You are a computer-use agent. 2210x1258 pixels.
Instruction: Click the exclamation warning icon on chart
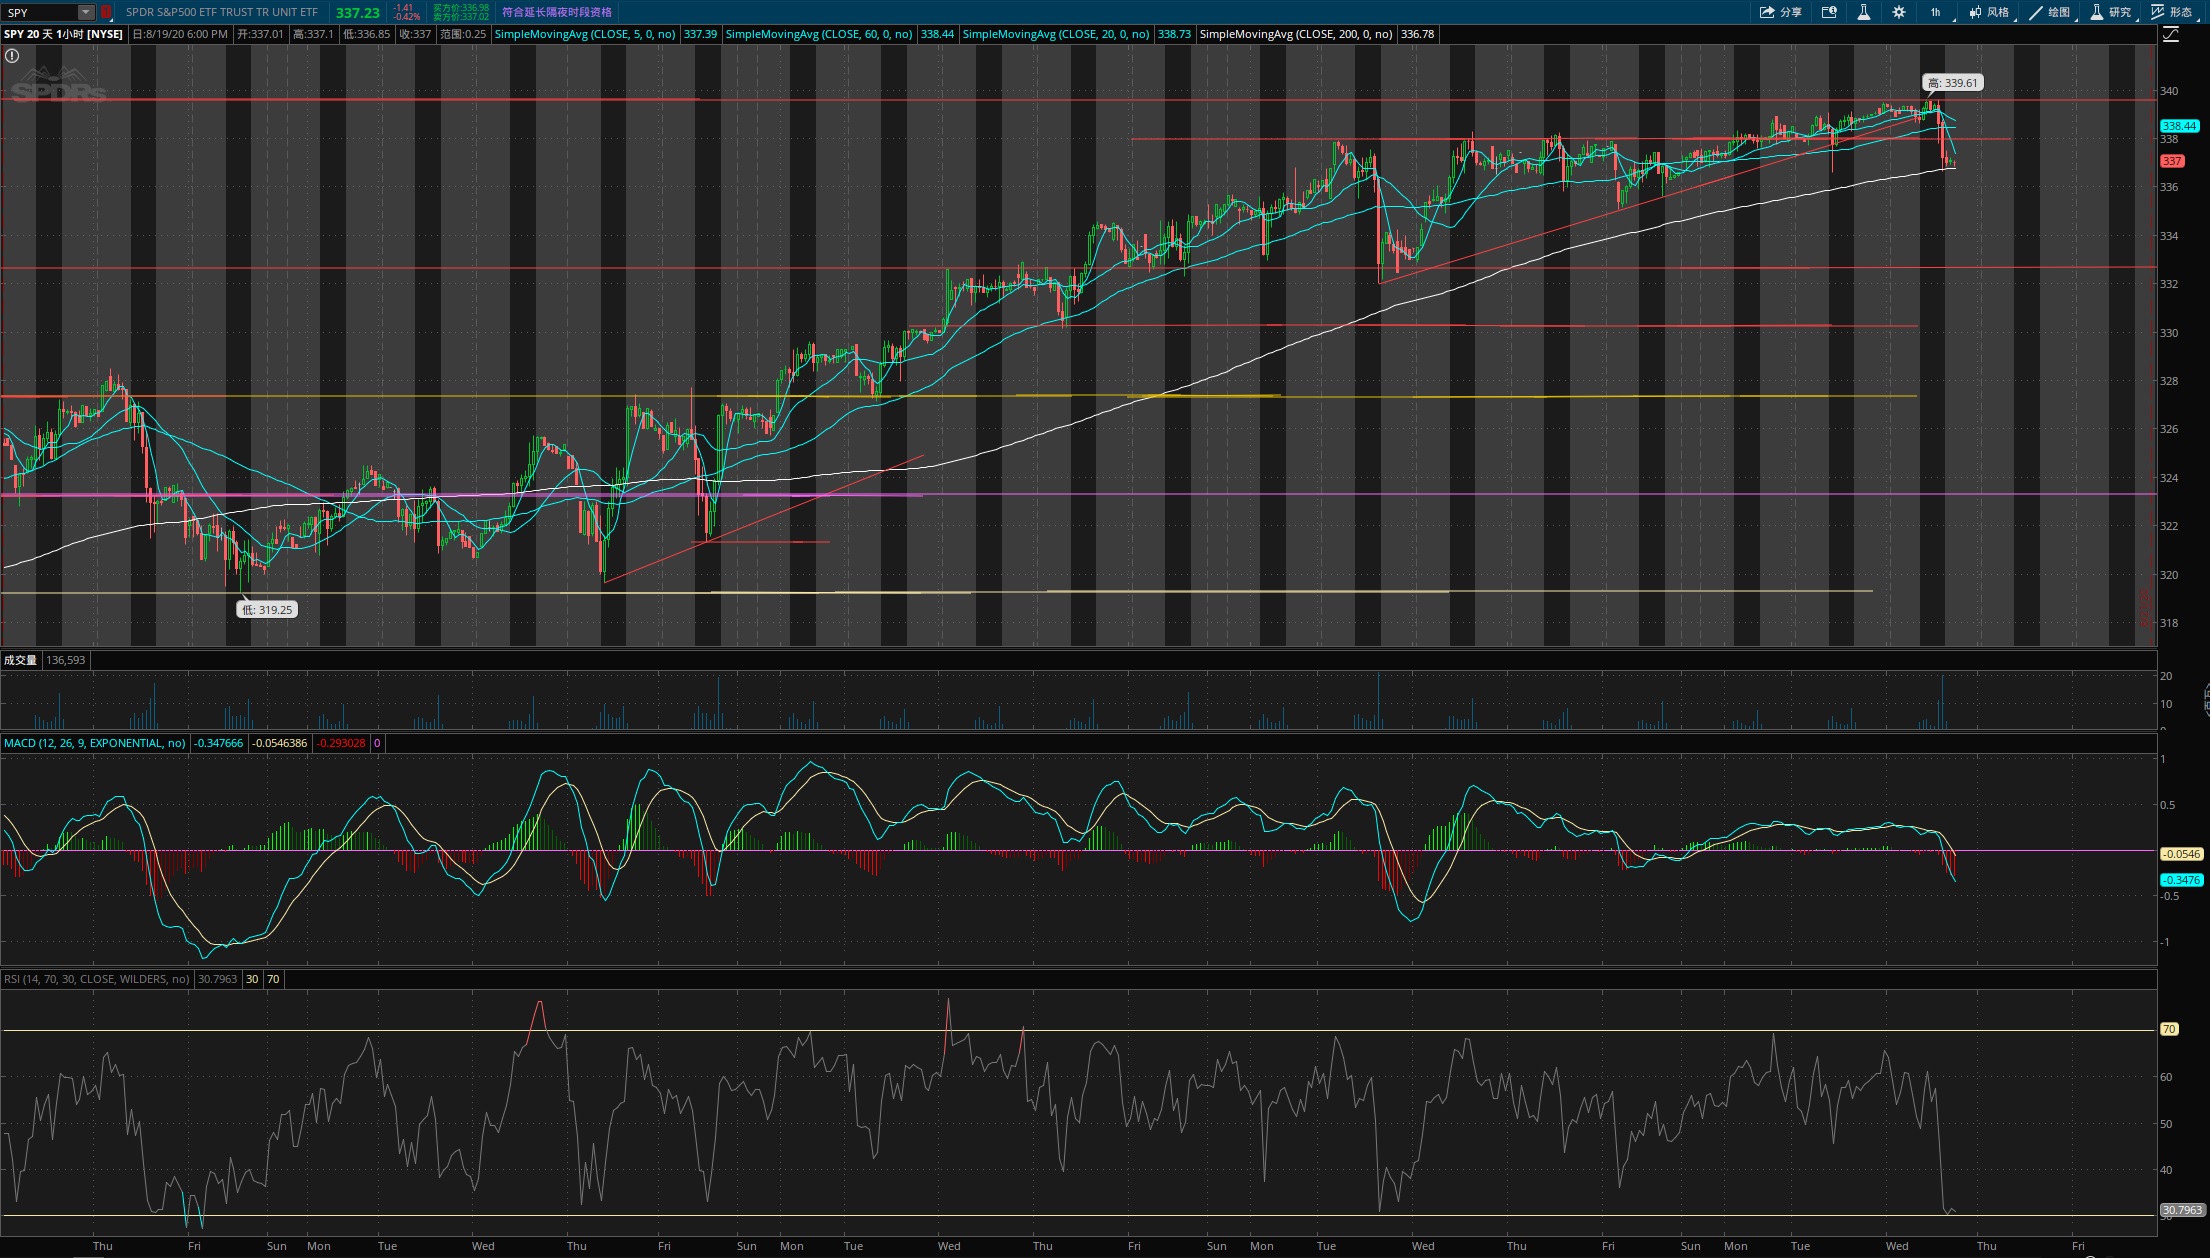[x=12, y=56]
